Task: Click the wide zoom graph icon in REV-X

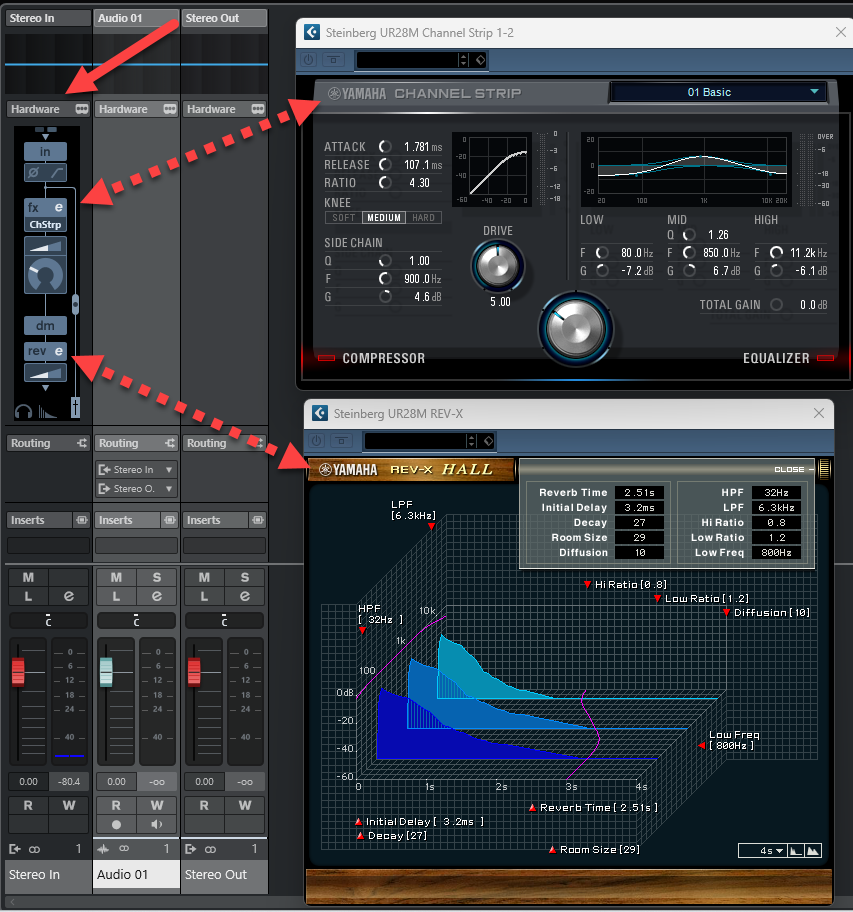Action: (813, 851)
